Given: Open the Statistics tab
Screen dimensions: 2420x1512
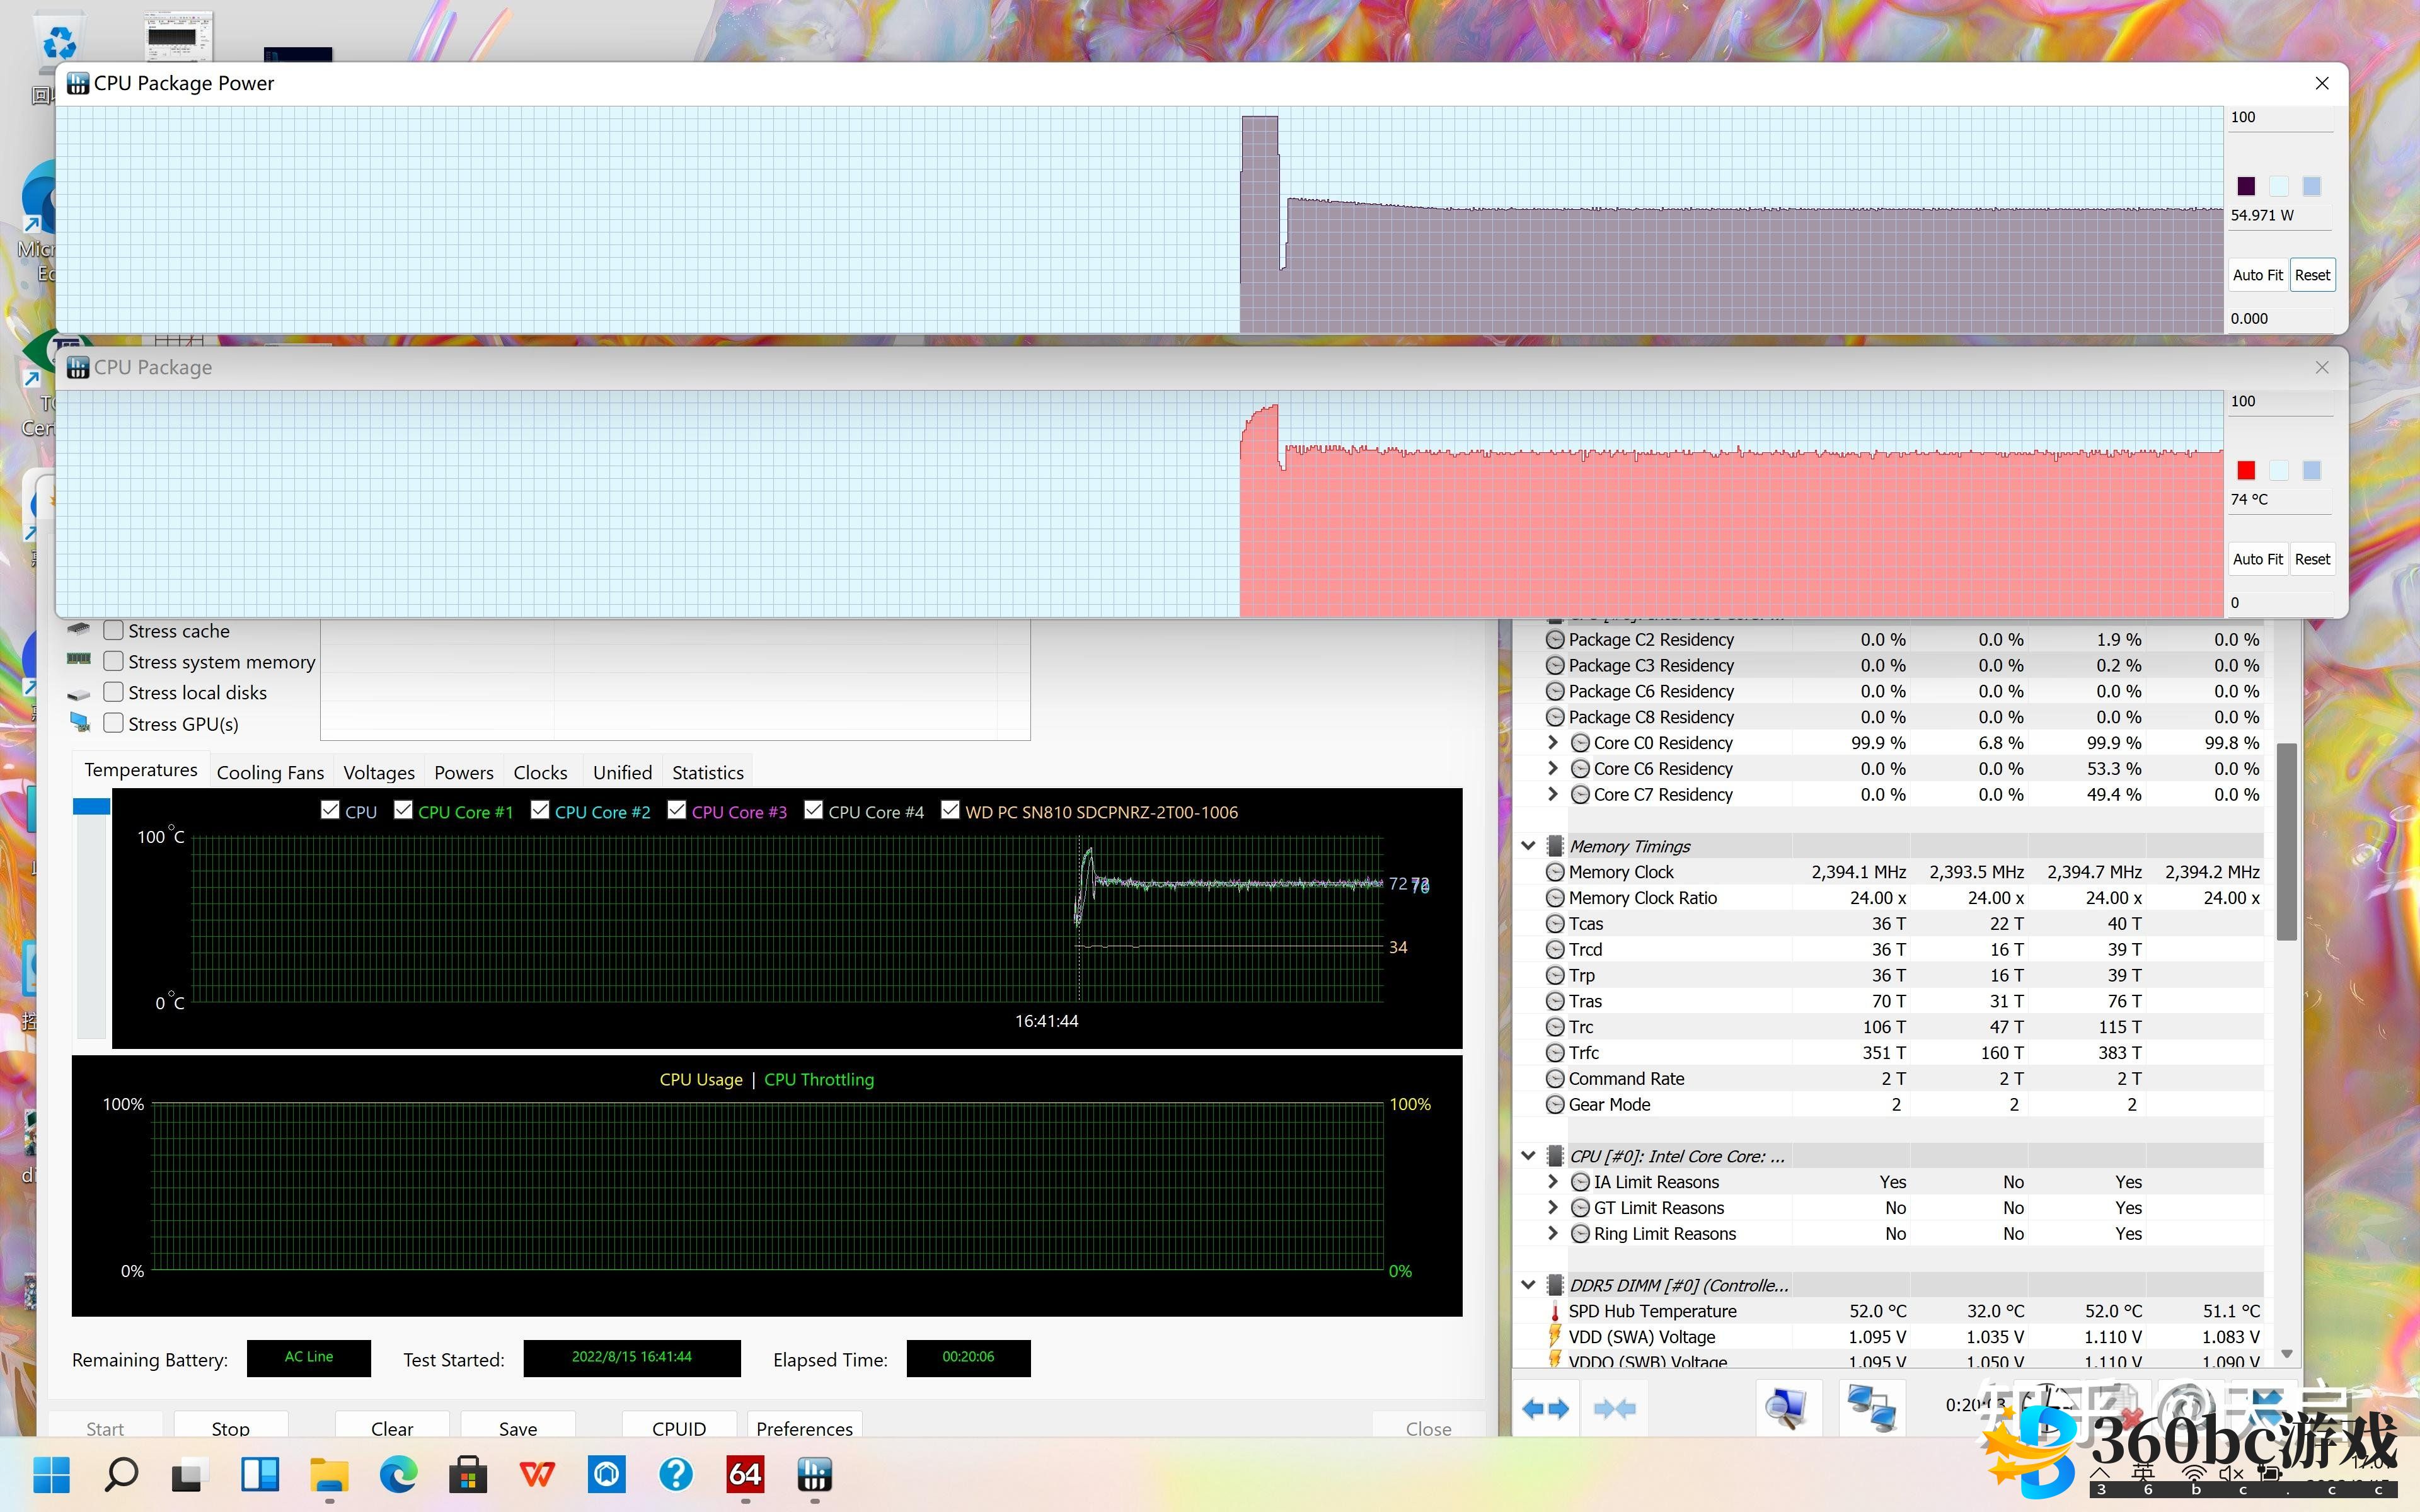Looking at the screenshot, I should click(707, 772).
